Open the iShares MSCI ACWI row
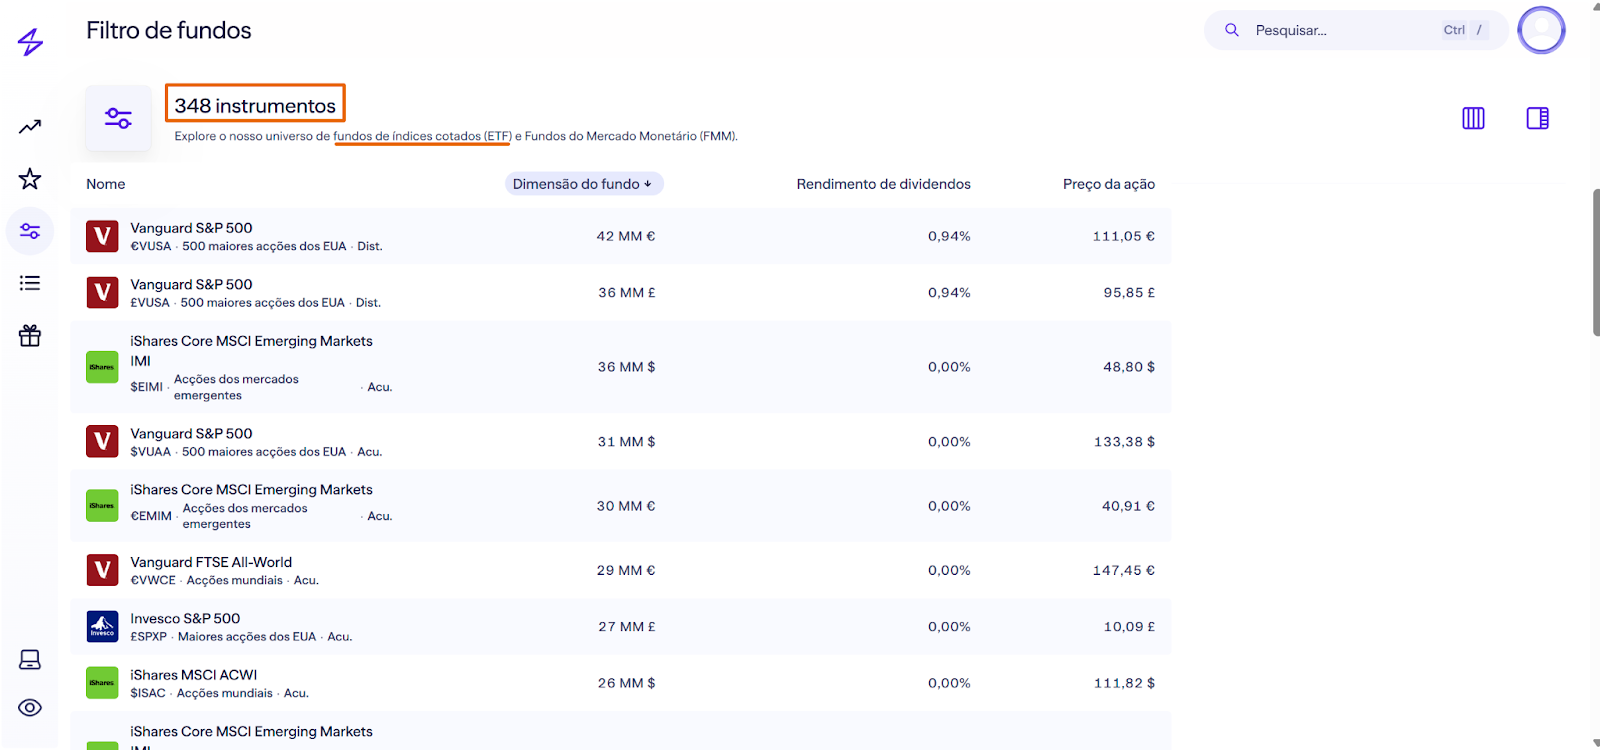The image size is (1600, 750). point(620,683)
